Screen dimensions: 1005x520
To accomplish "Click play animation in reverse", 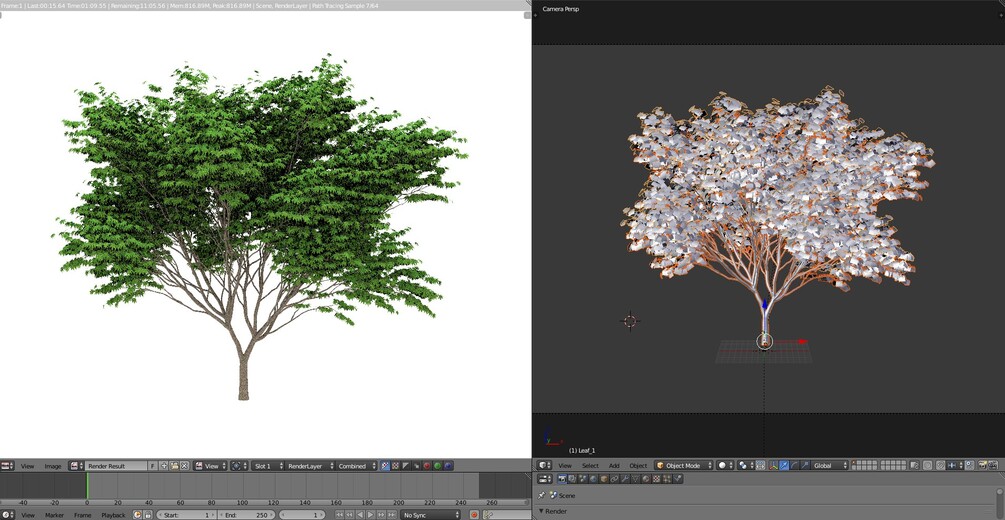I will point(360,515).
